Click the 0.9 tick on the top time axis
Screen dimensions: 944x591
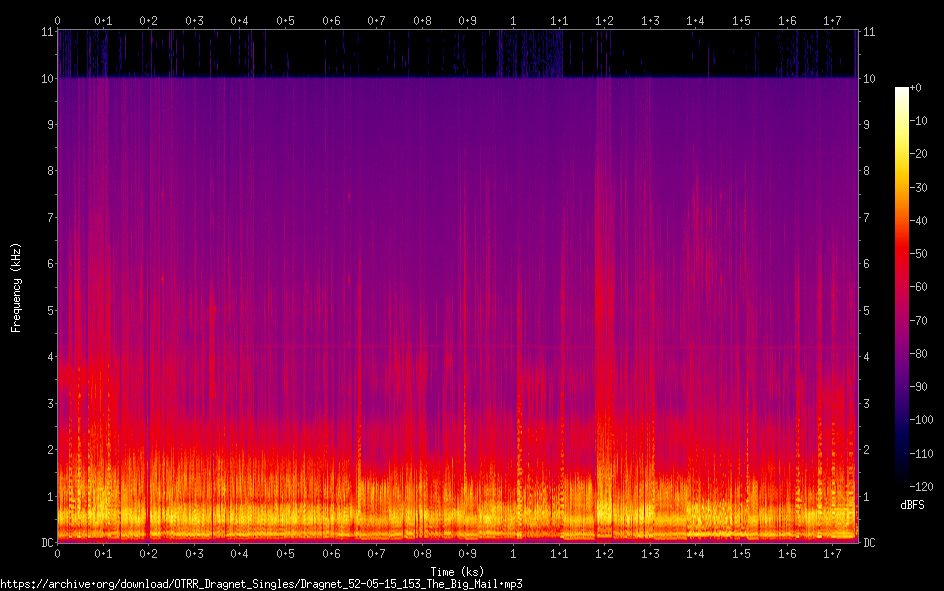tap(467, 20)
